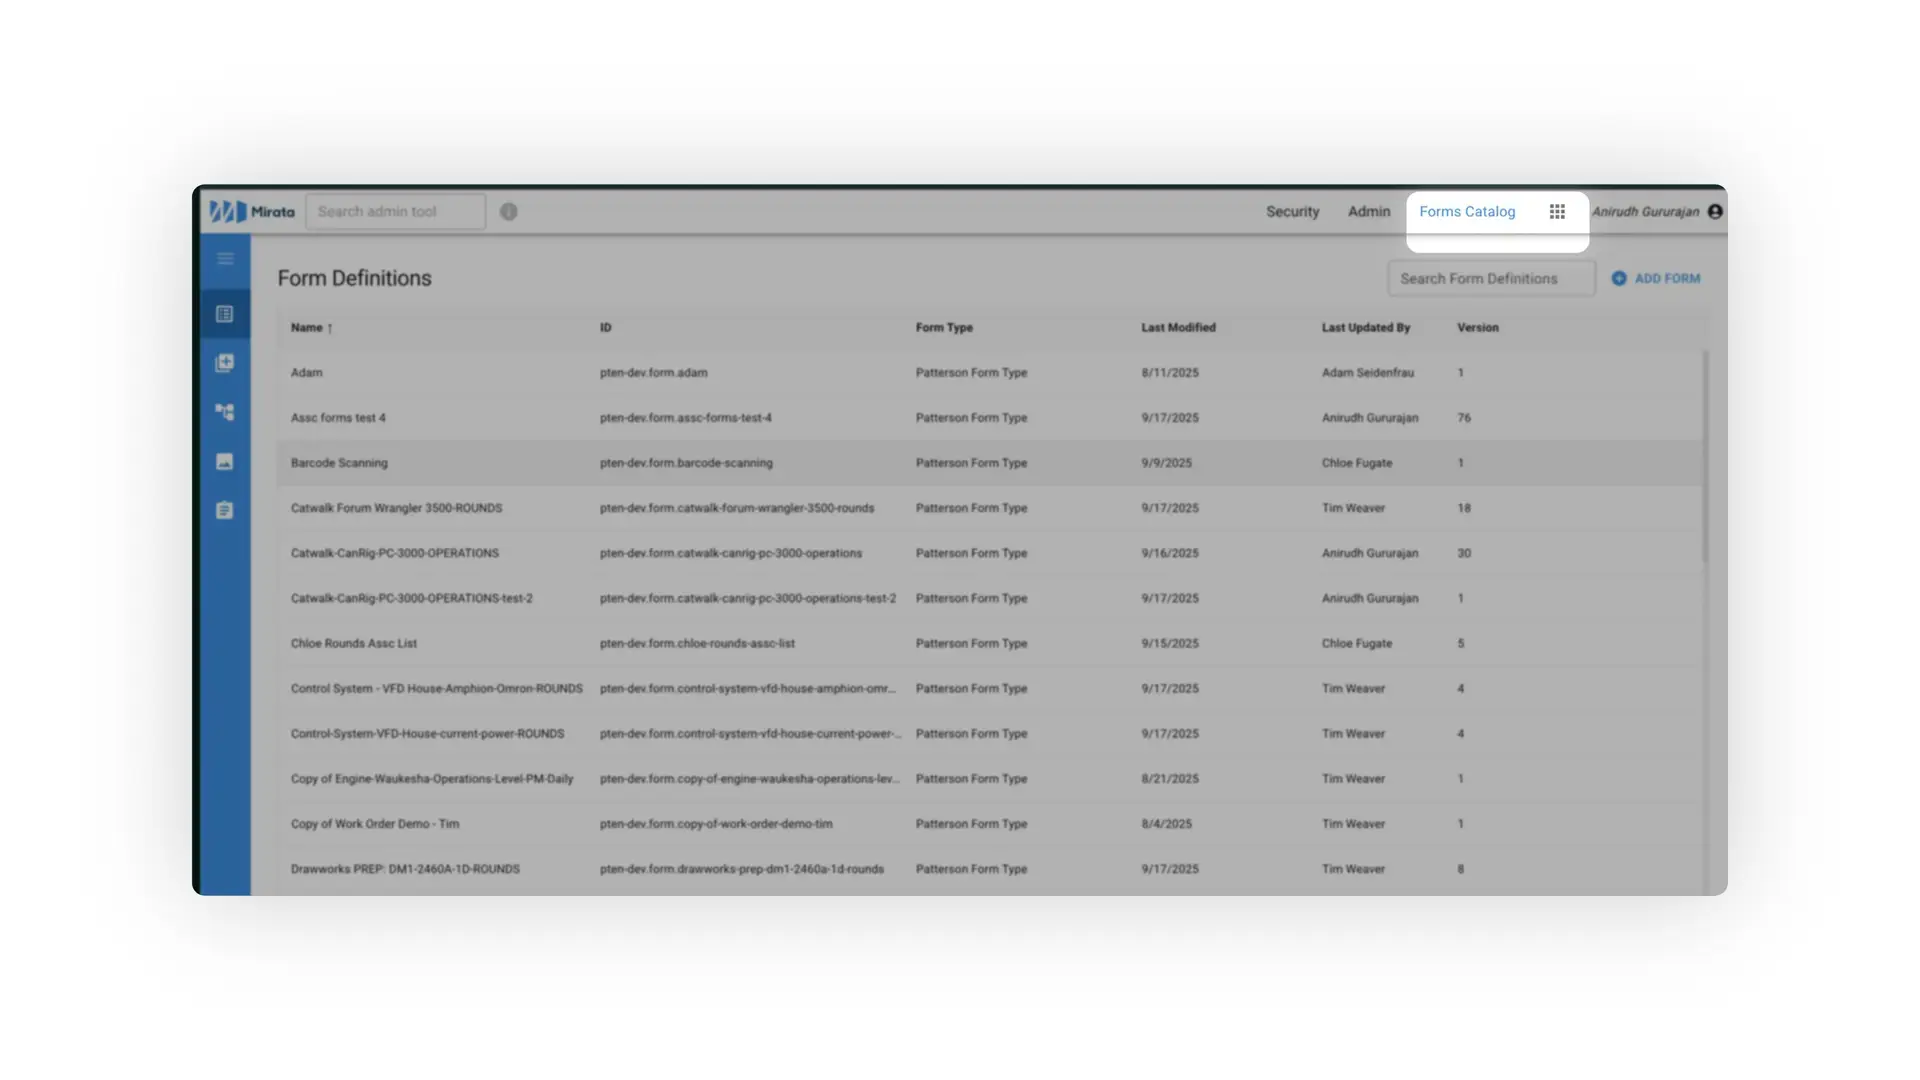Open the Admin menu item
The image size is (1920, 1080).
(1368, 211)
